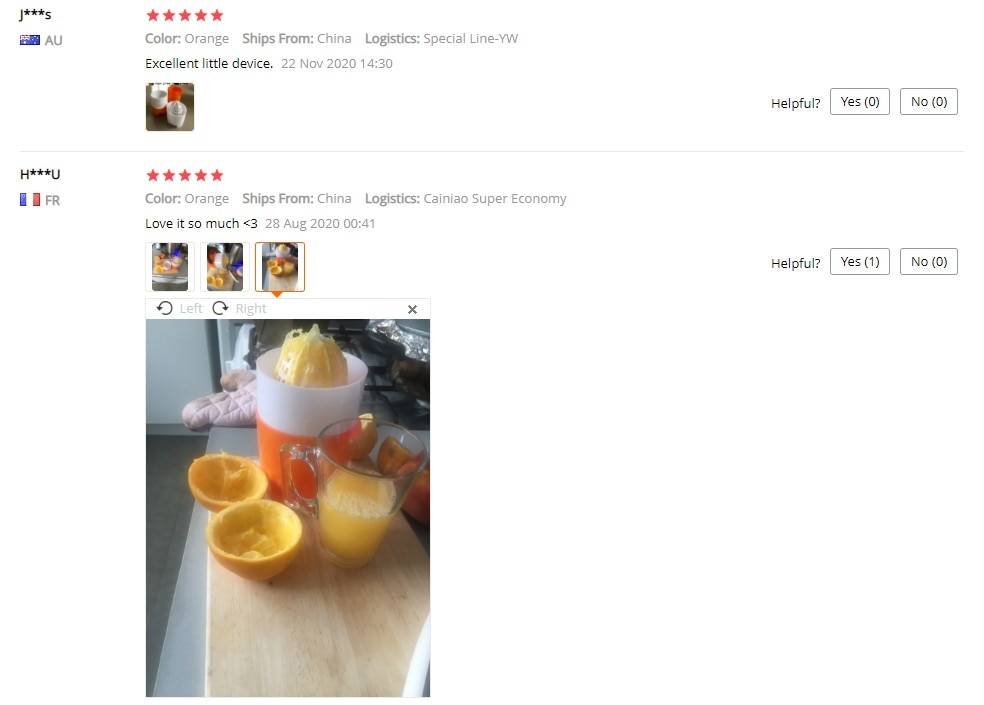Viewport: 984px width, 705px height.
Task: Vote No (0) on H***U review
Action: point(929,262)
